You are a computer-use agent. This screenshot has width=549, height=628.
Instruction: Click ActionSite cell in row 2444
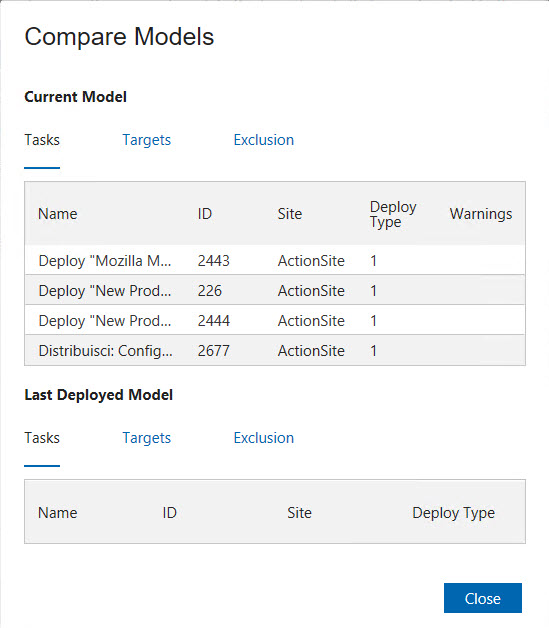pyautogui.click(x=311, y=321)
